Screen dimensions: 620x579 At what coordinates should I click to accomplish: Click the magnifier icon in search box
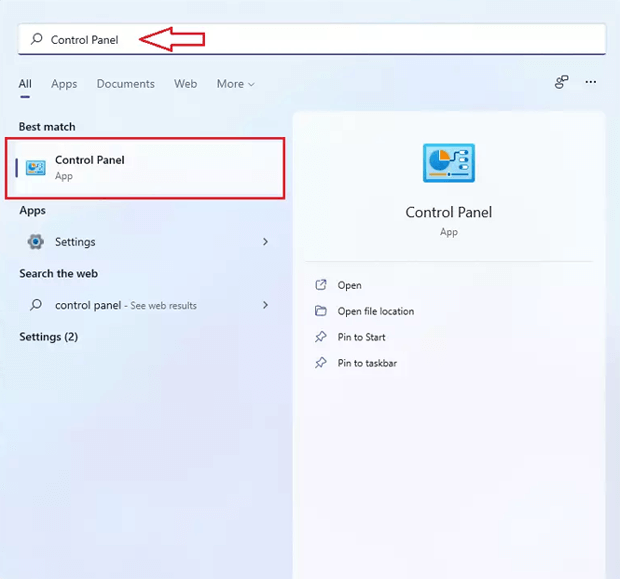tap(37, 40)
